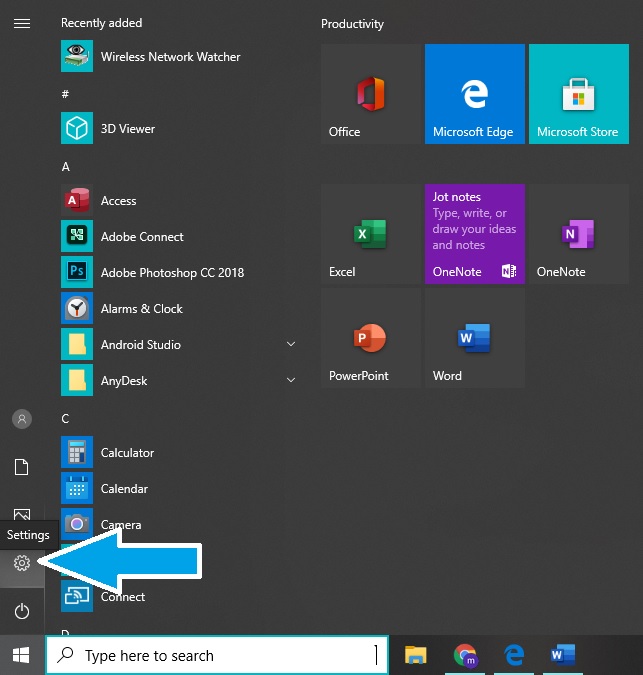Click the Type here to search box

216,656
